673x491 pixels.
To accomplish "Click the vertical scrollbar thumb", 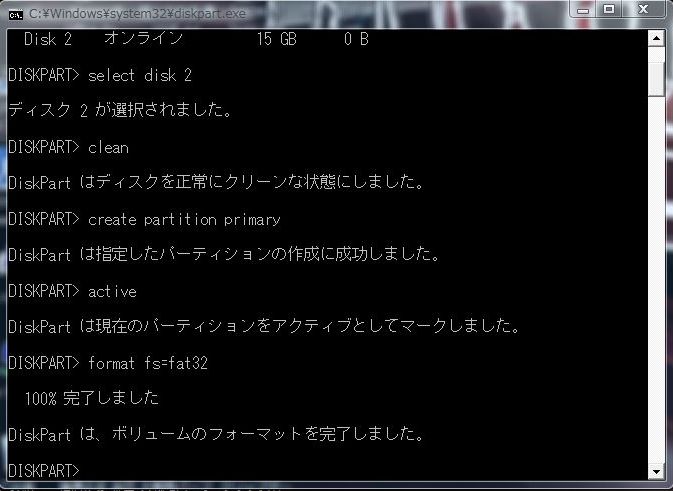I will (x=656, y=79).
